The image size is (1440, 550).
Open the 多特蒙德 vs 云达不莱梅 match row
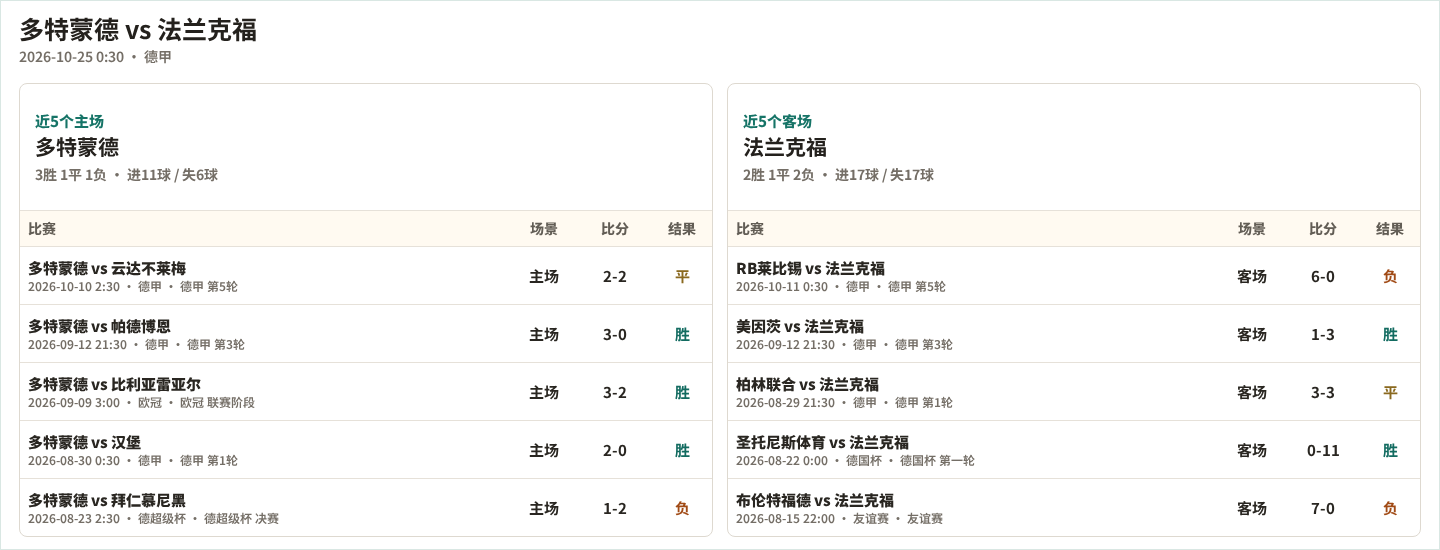point(366,276)
